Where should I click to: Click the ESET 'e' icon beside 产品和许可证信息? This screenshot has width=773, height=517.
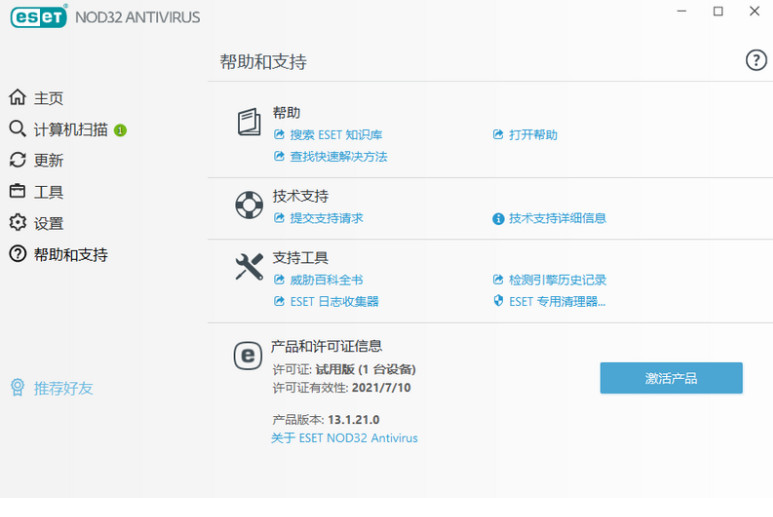248,355
